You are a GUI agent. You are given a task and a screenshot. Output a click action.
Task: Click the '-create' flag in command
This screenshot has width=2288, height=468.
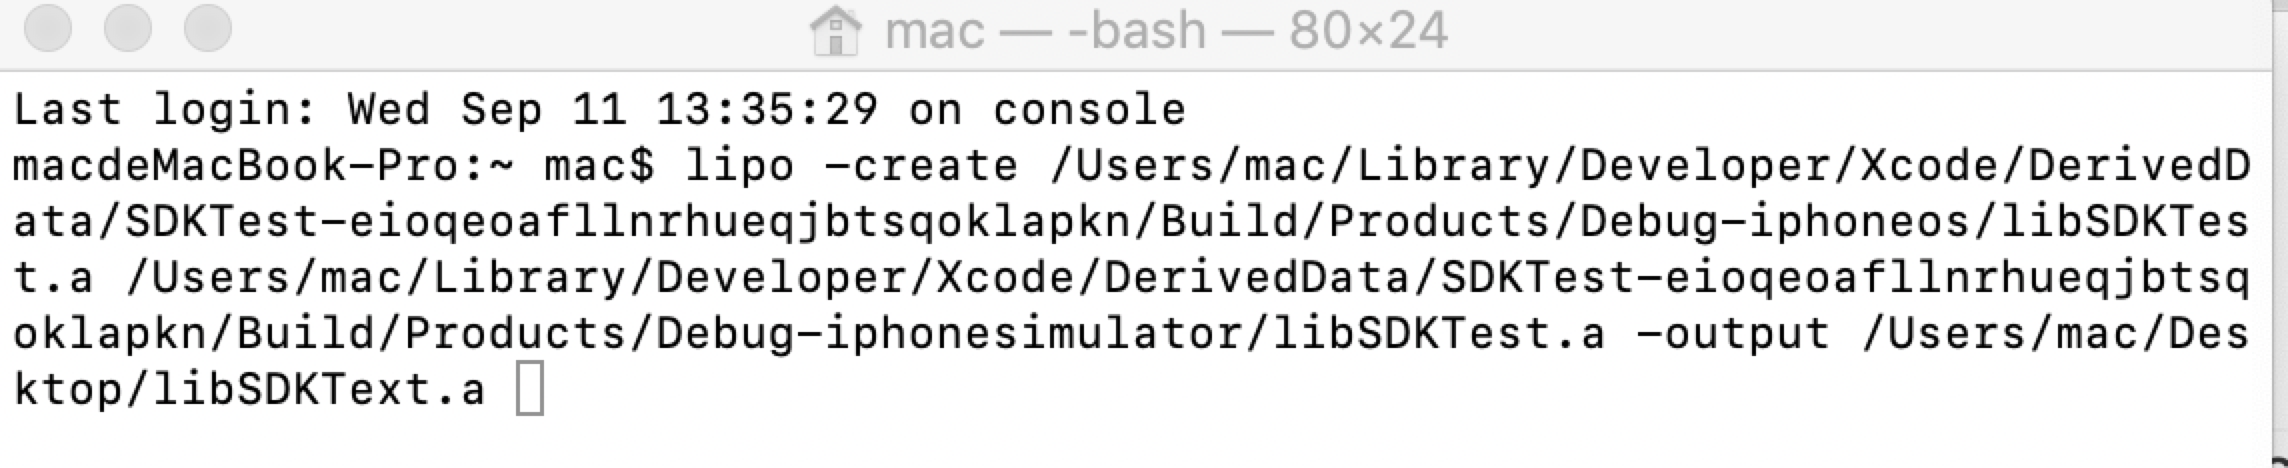[921, 165]
